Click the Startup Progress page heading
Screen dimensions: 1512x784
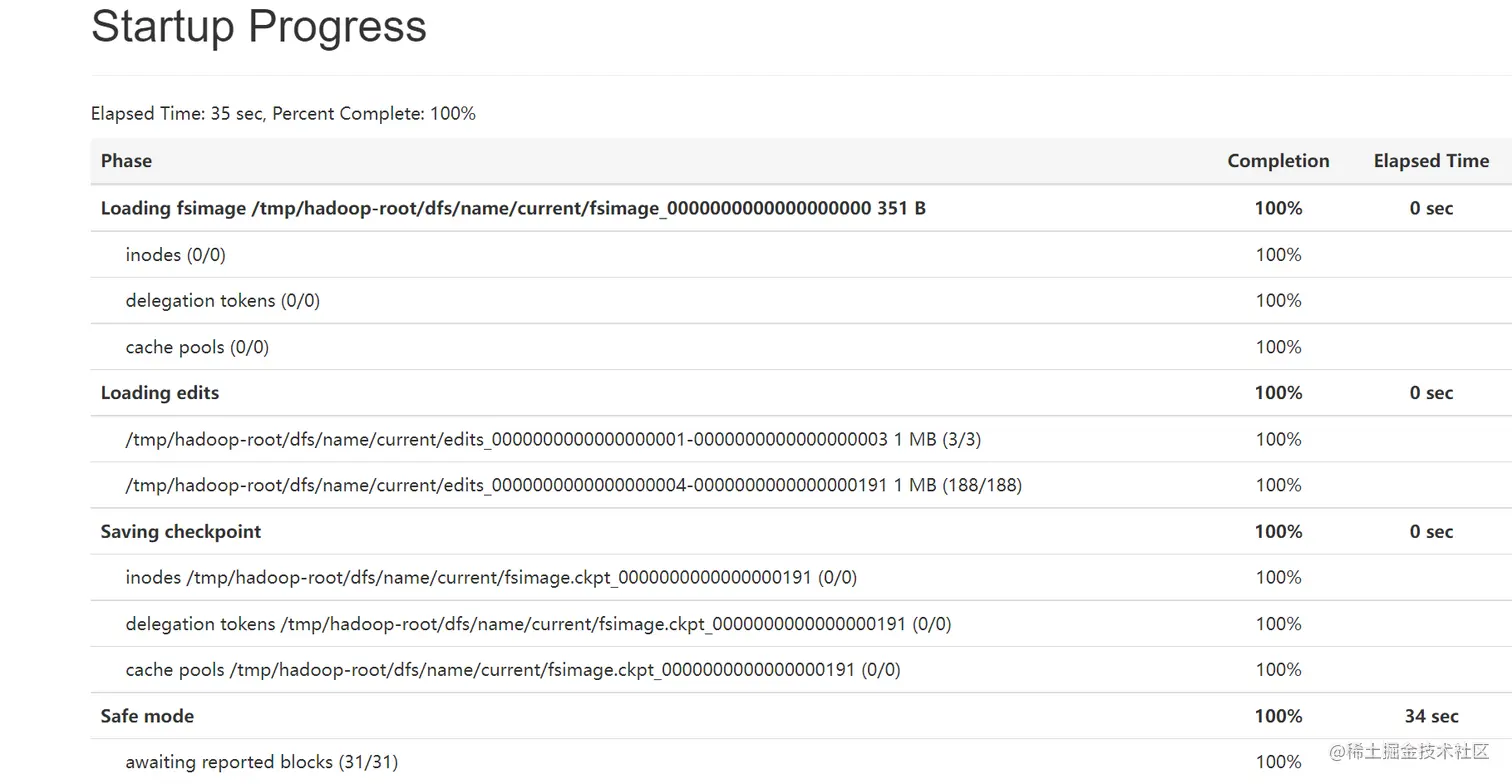point(259,26)
